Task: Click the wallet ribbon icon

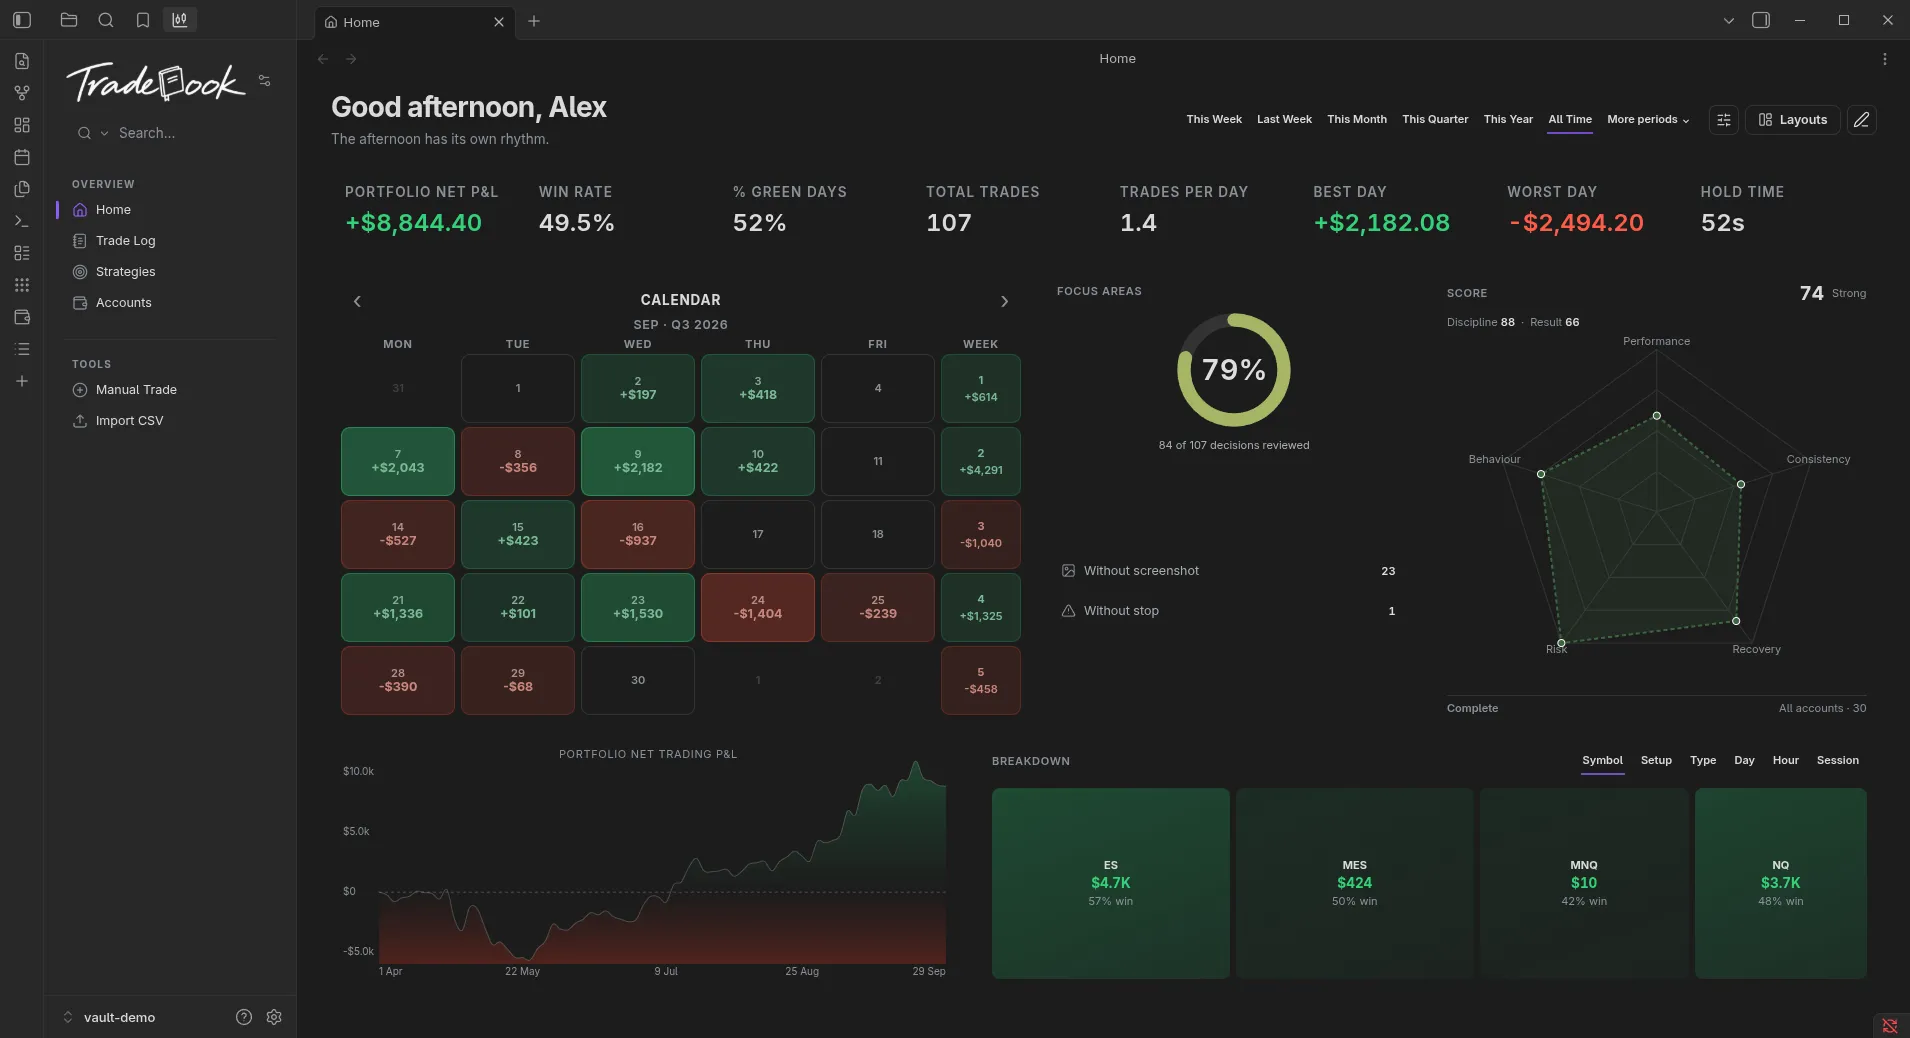Action: (22, 317)
